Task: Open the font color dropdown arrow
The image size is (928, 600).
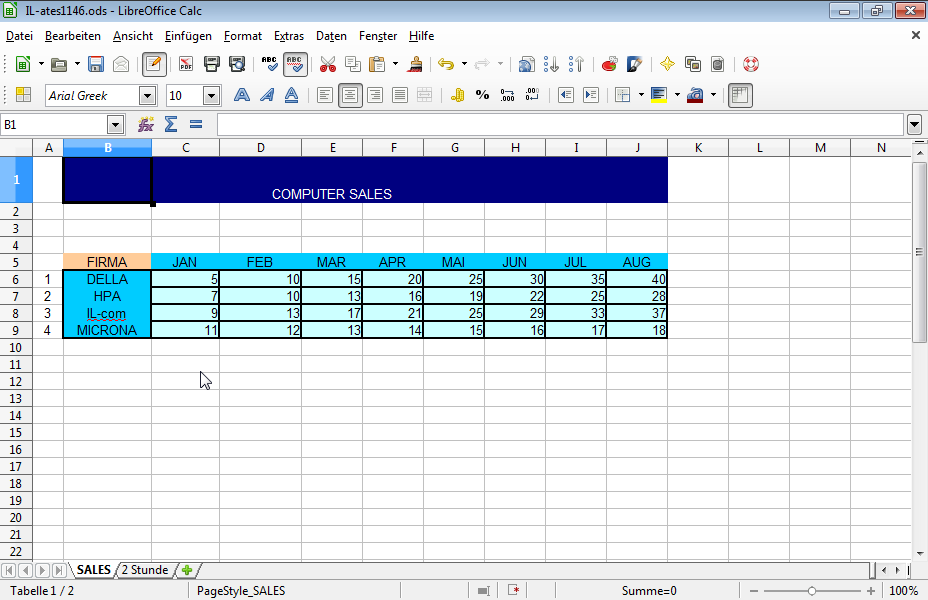Action: (x=713, y=95)
